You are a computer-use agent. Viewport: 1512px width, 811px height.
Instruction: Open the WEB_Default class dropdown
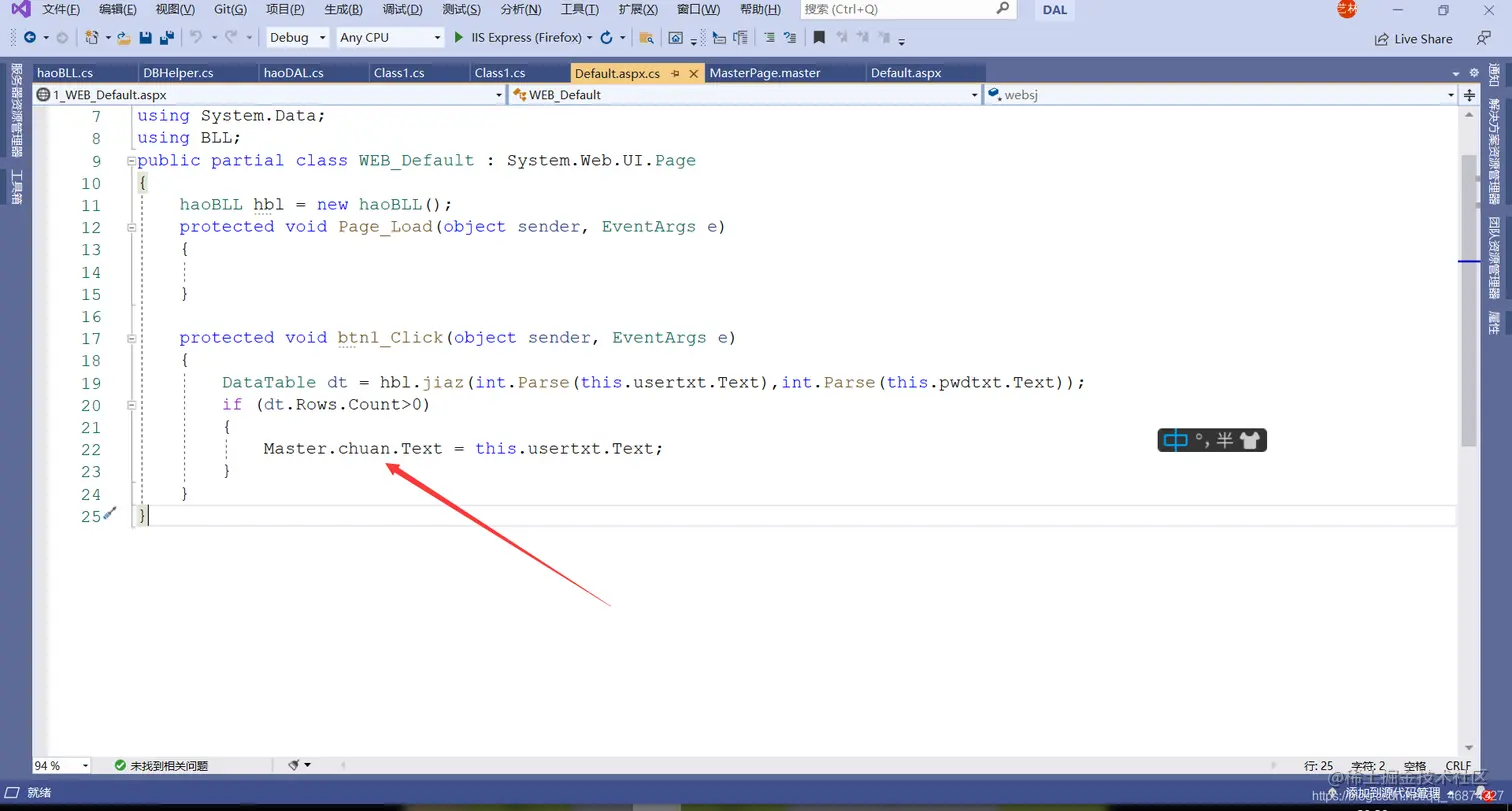745,95
